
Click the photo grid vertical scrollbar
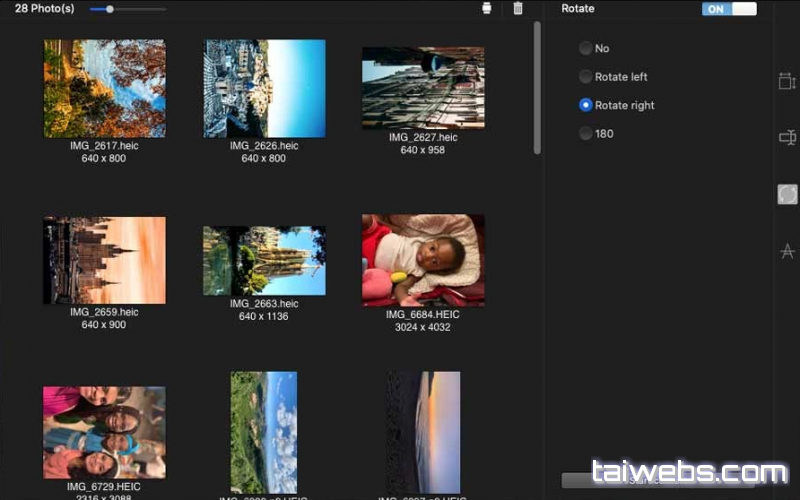(538, 88)
